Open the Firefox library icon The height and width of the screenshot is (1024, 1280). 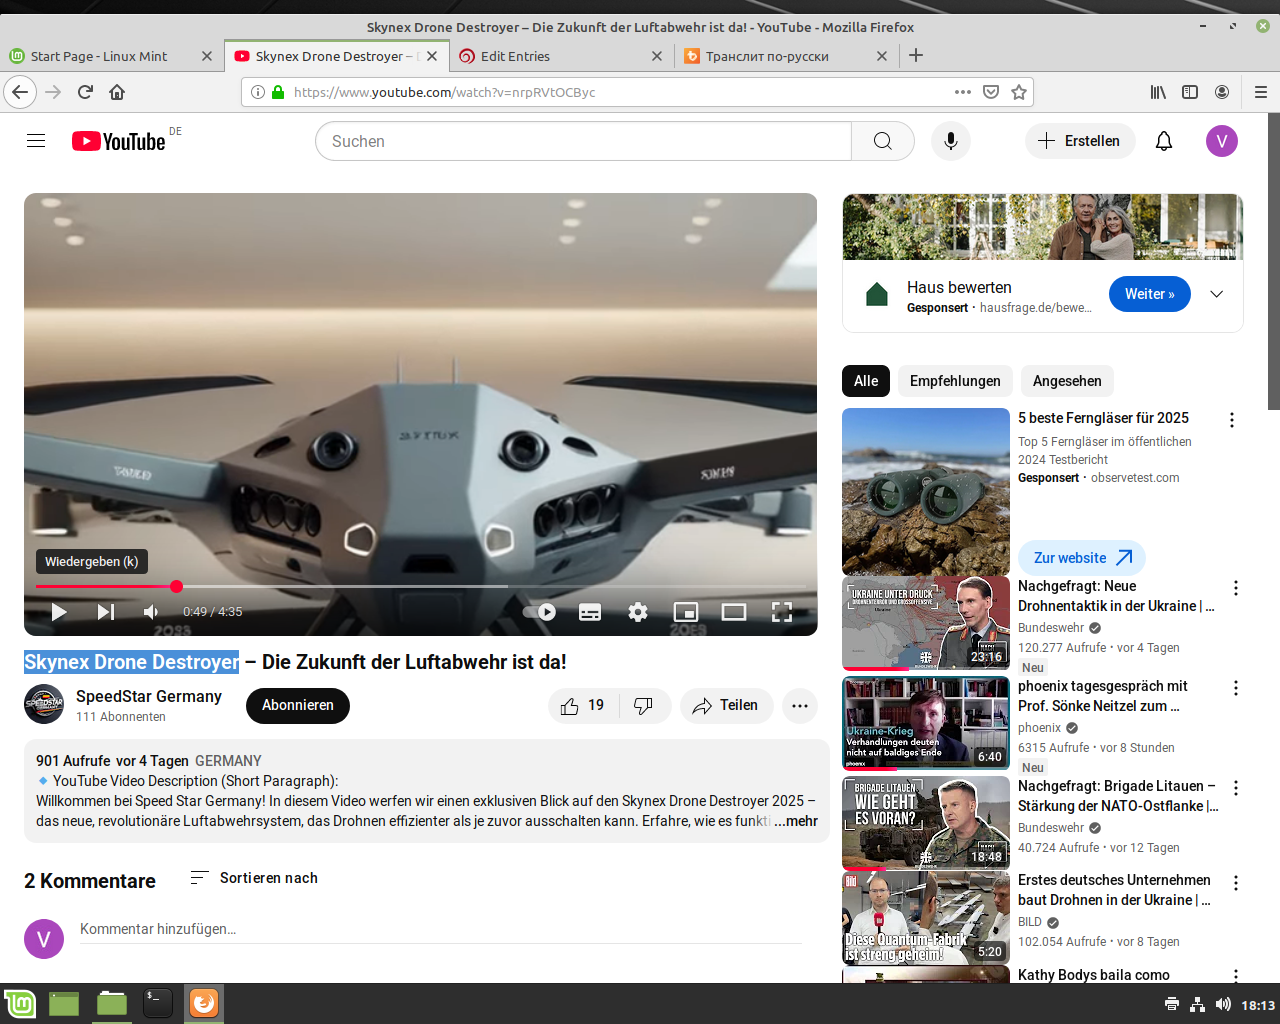[1158, 92]
